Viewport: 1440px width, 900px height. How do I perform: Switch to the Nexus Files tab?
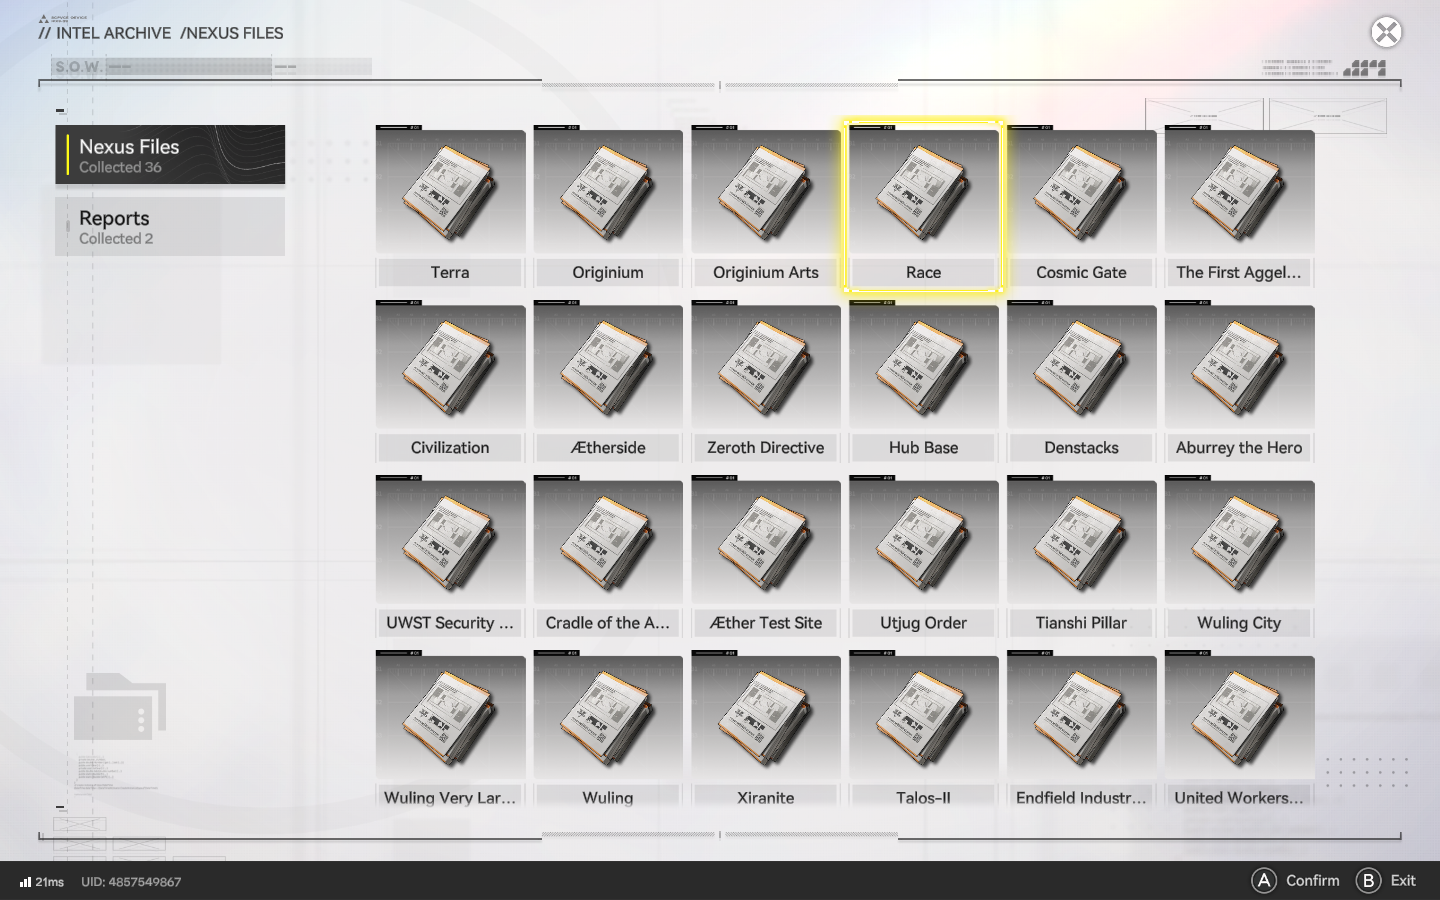click(x=170, y=155)
